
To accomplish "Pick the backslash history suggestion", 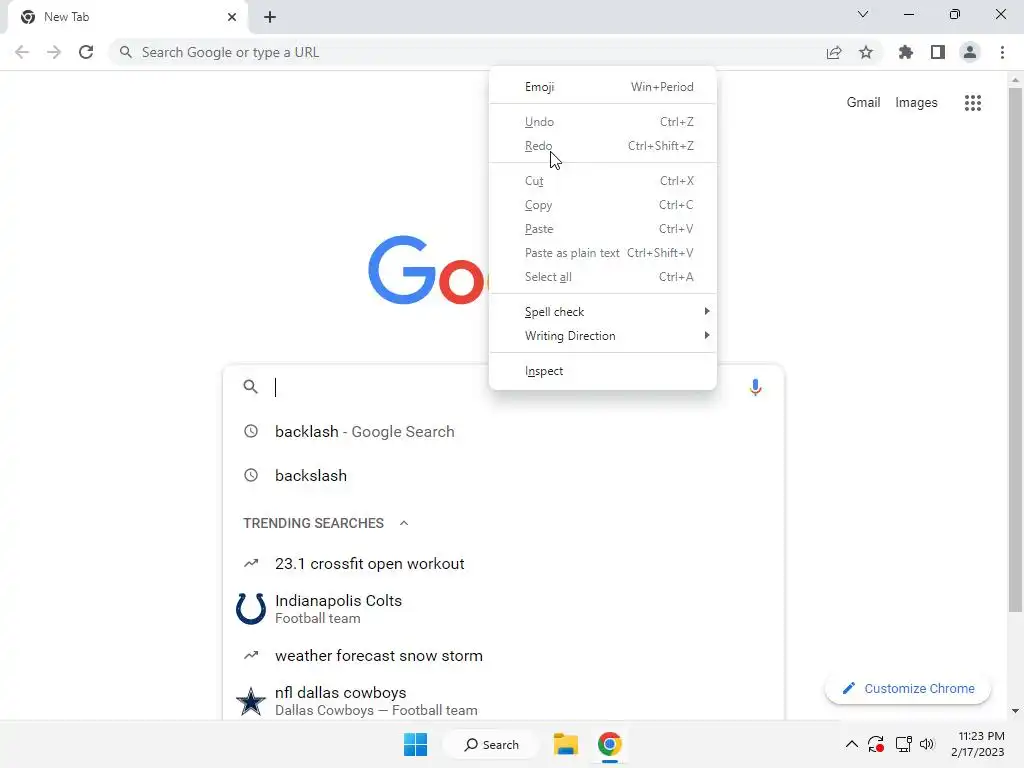I will [503, 475].
